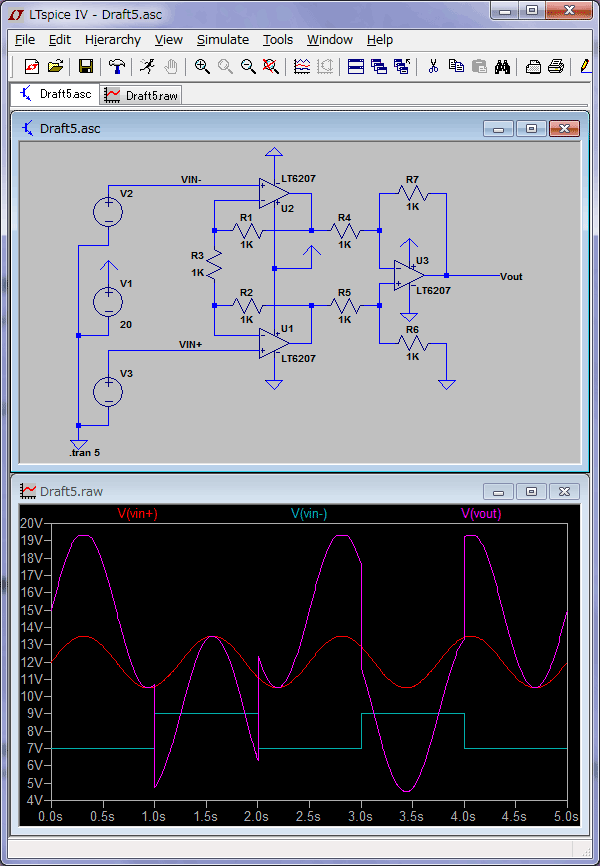Cascade windows with the Cascade icon
The image size is (600, 866).
coord(379,67)
